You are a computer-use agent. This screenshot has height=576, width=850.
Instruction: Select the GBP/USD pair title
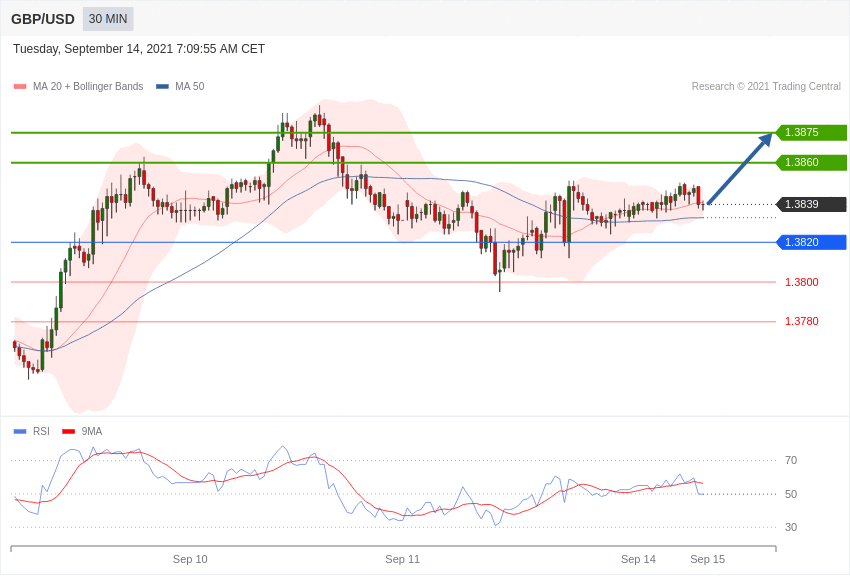[x=43, y=20]
